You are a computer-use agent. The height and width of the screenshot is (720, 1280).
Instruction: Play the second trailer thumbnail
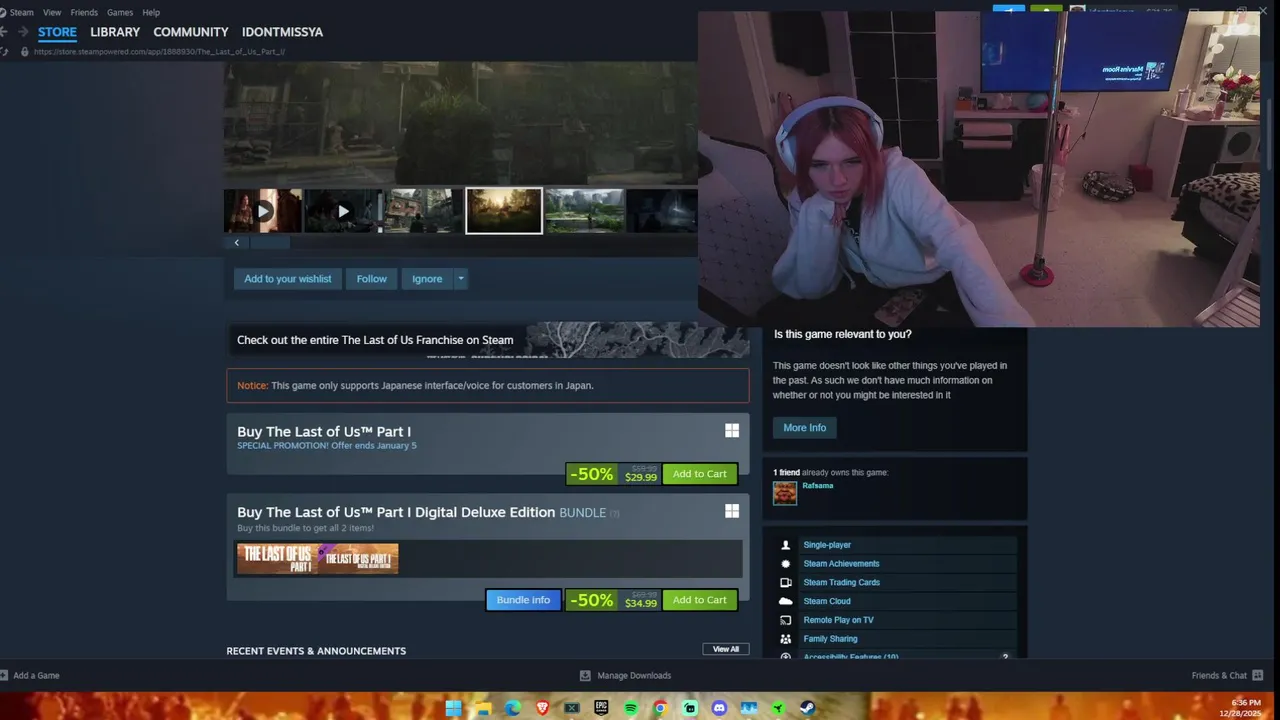[x=343, y=211]
